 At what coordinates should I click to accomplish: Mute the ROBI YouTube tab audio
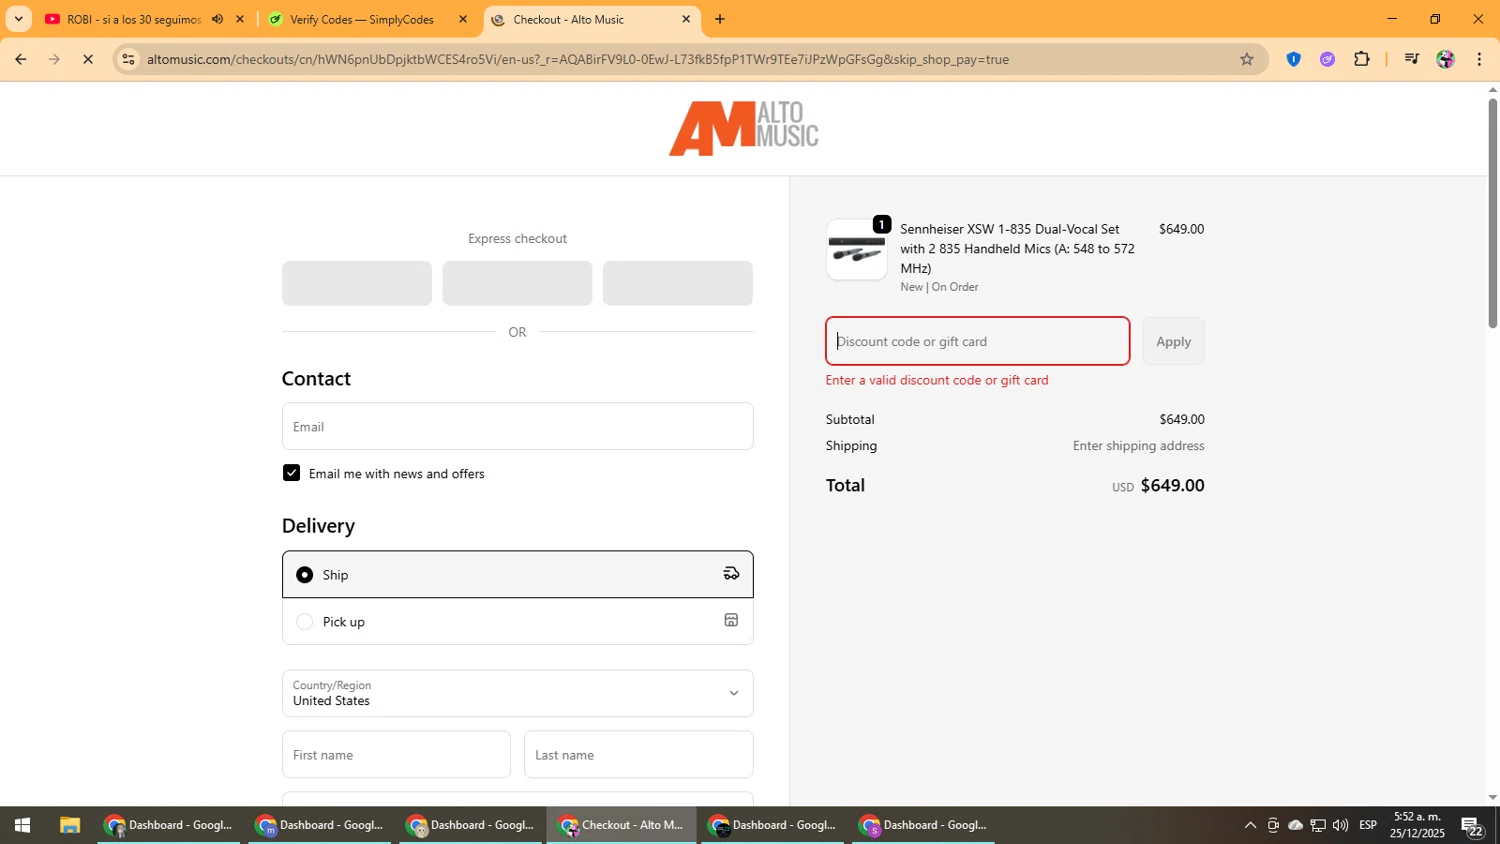pyautogui.click(x=217, y=19)
